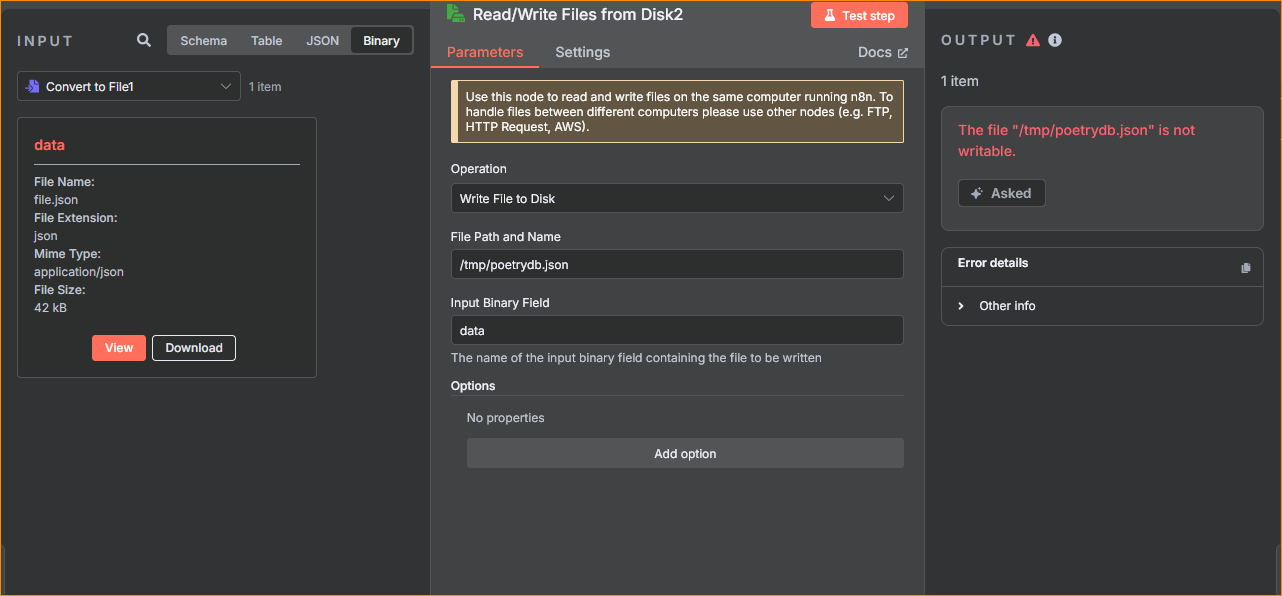Click the File Path and Name field
1282x596 pixels.
677,264
